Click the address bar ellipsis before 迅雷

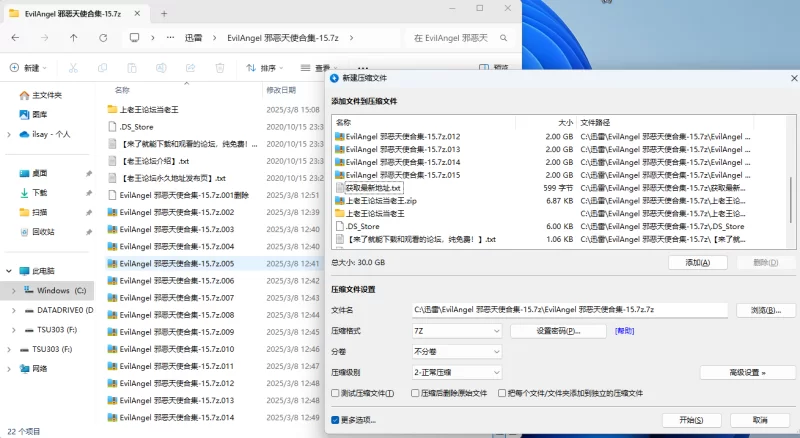(170, 38)
